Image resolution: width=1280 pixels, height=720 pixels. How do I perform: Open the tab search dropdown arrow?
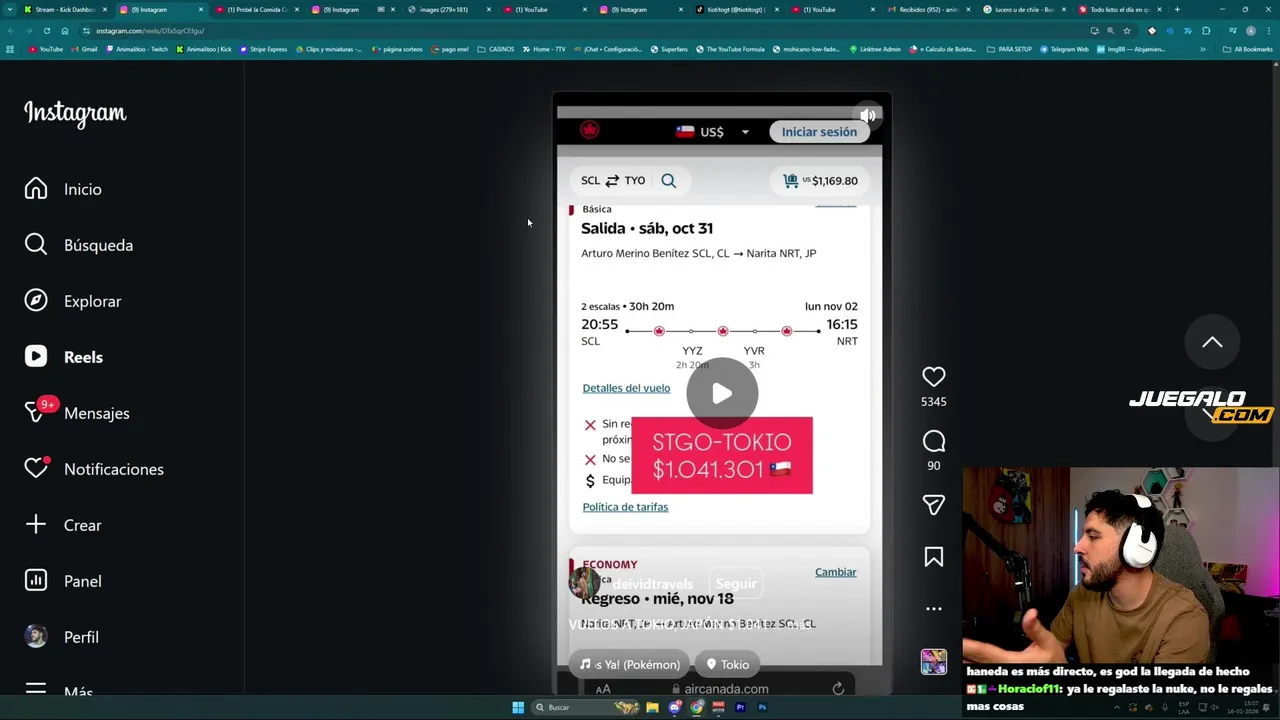pos(9,9)
